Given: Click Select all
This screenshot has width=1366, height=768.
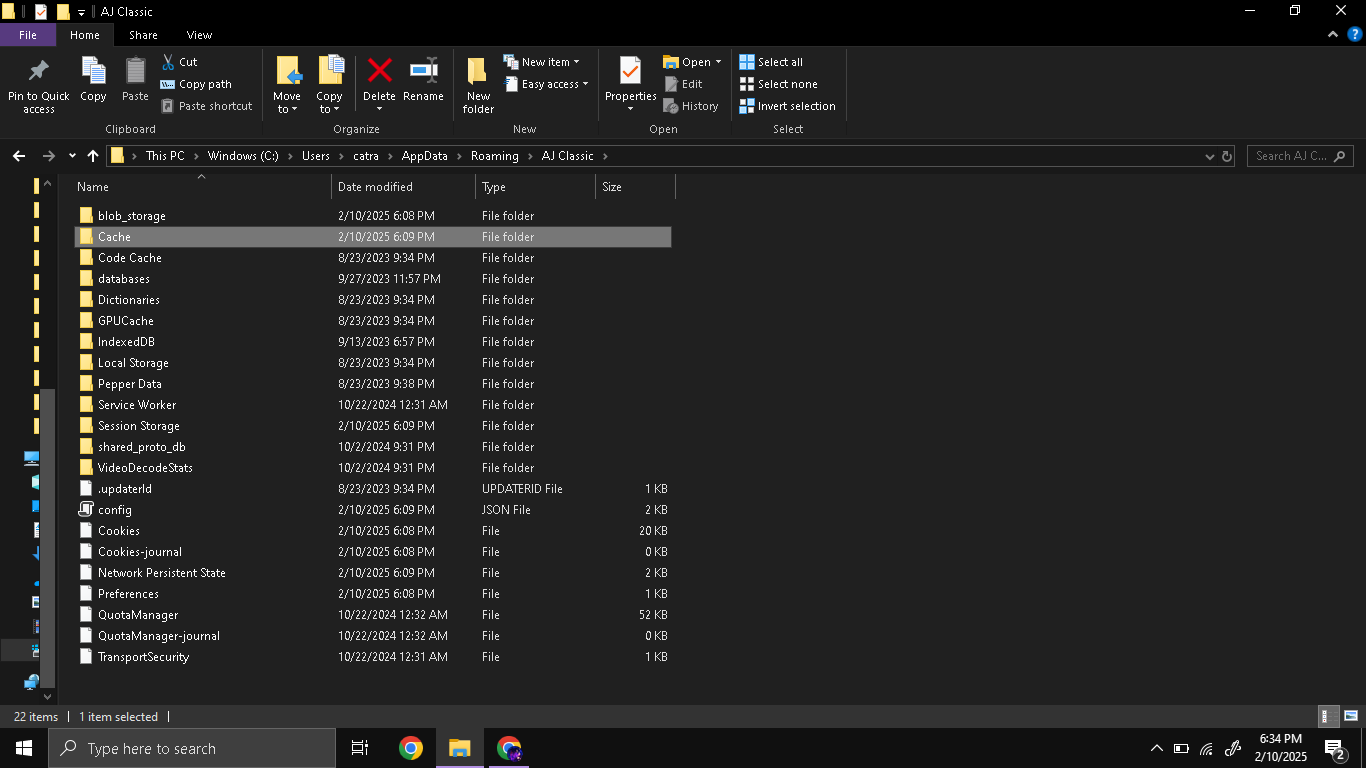Looking at the screenshot, I should pyautogui.click(x=771, y=62).
